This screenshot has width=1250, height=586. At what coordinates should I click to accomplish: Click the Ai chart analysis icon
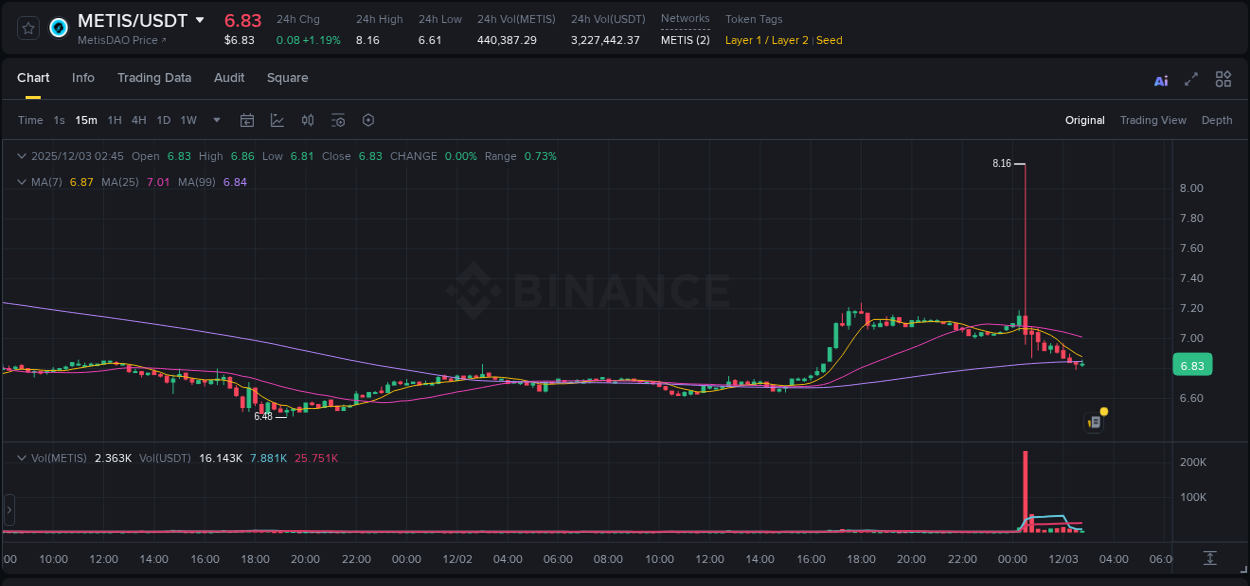[1161, 79]
